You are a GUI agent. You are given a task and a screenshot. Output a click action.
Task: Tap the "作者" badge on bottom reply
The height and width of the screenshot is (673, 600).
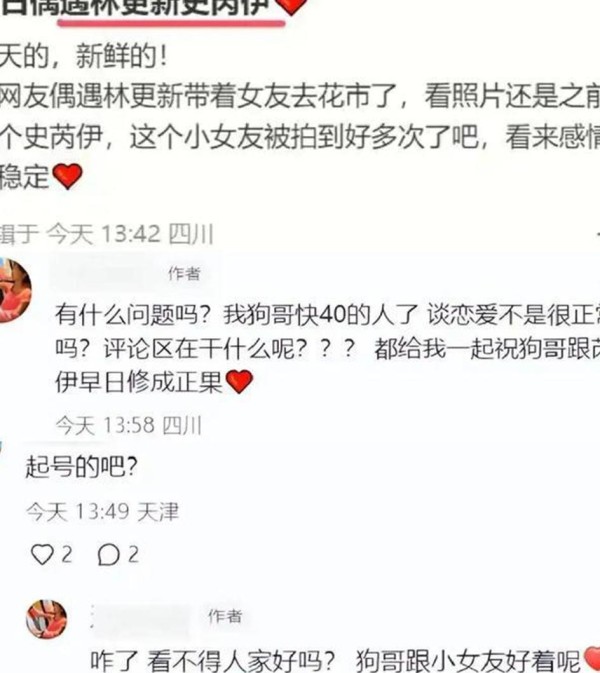[225, 616]
